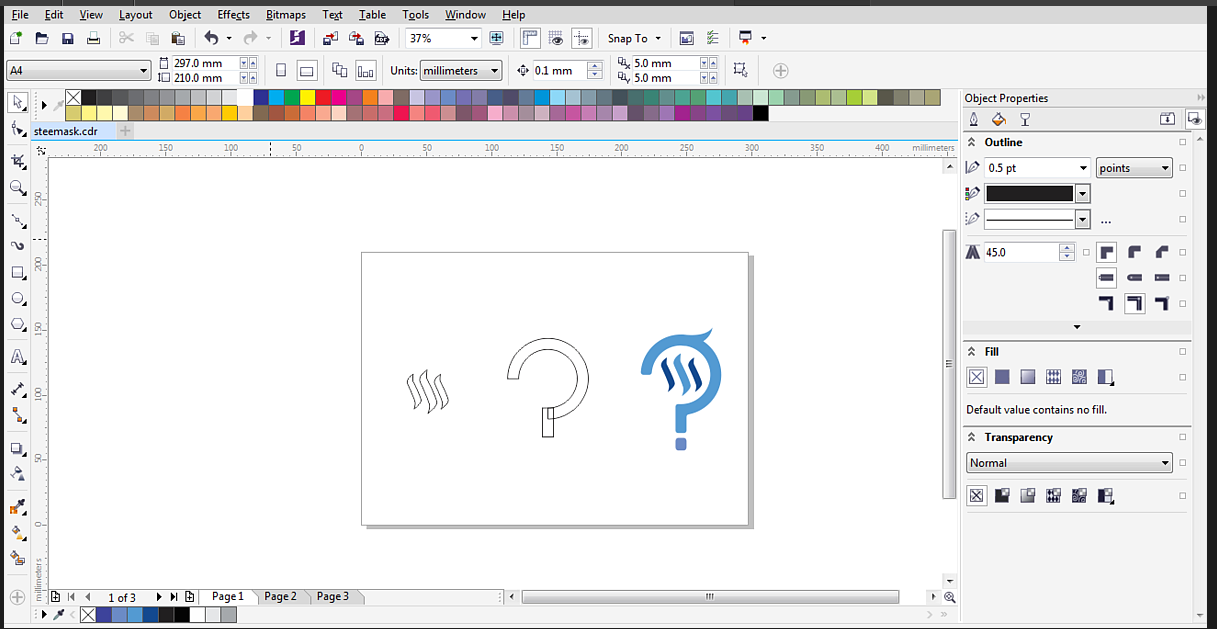Click the page width field 297.0 mm
The height and width of the screenshot is (629, 1217).
tap(204, 63)
